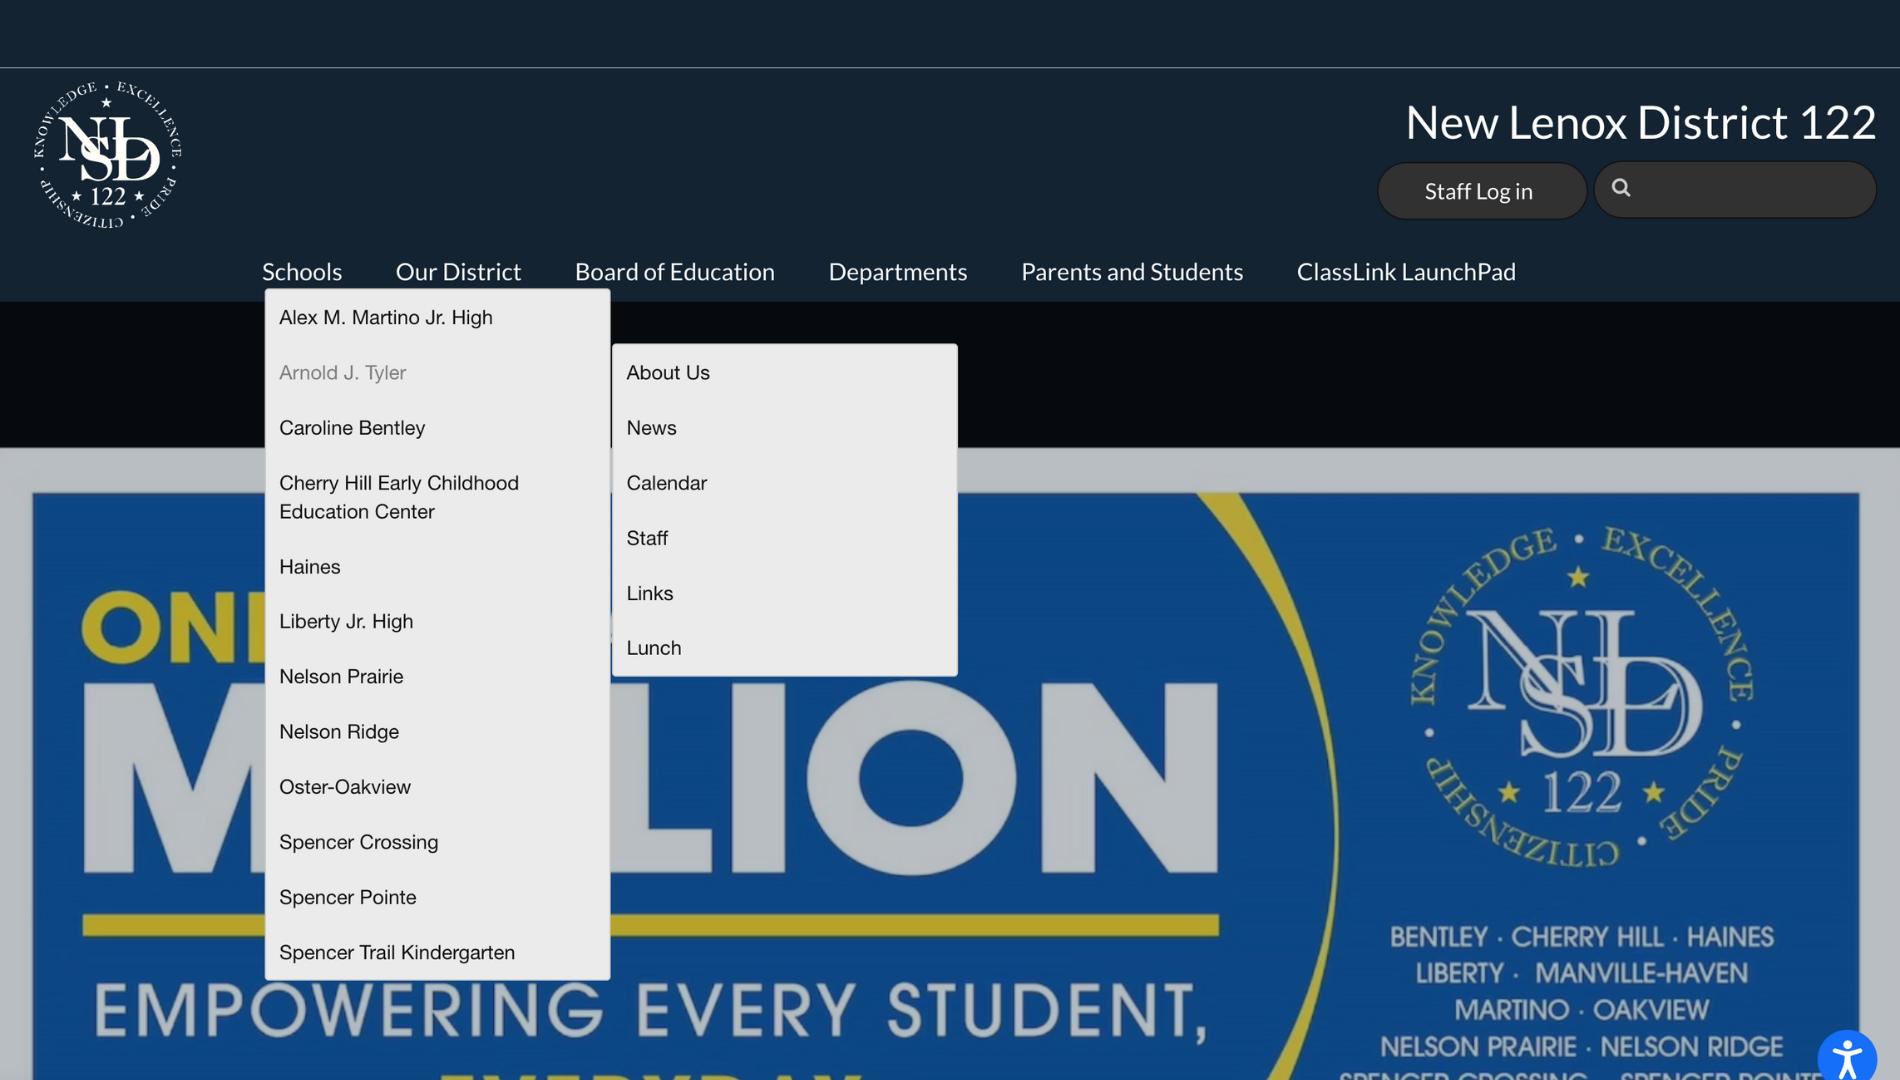Expand the Board of Education menu
This screenshot has width=1900, height=1080.
674,271
